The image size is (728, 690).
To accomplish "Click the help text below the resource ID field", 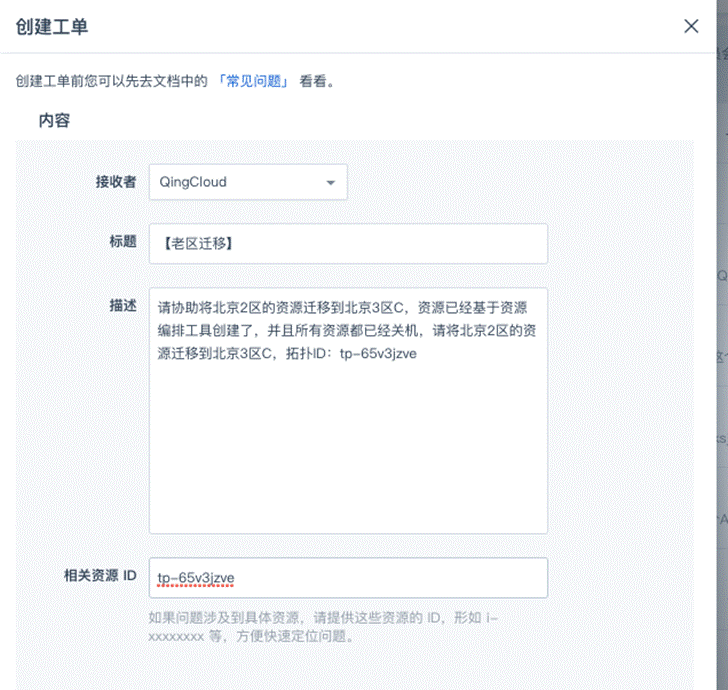I will click(322, 627).
